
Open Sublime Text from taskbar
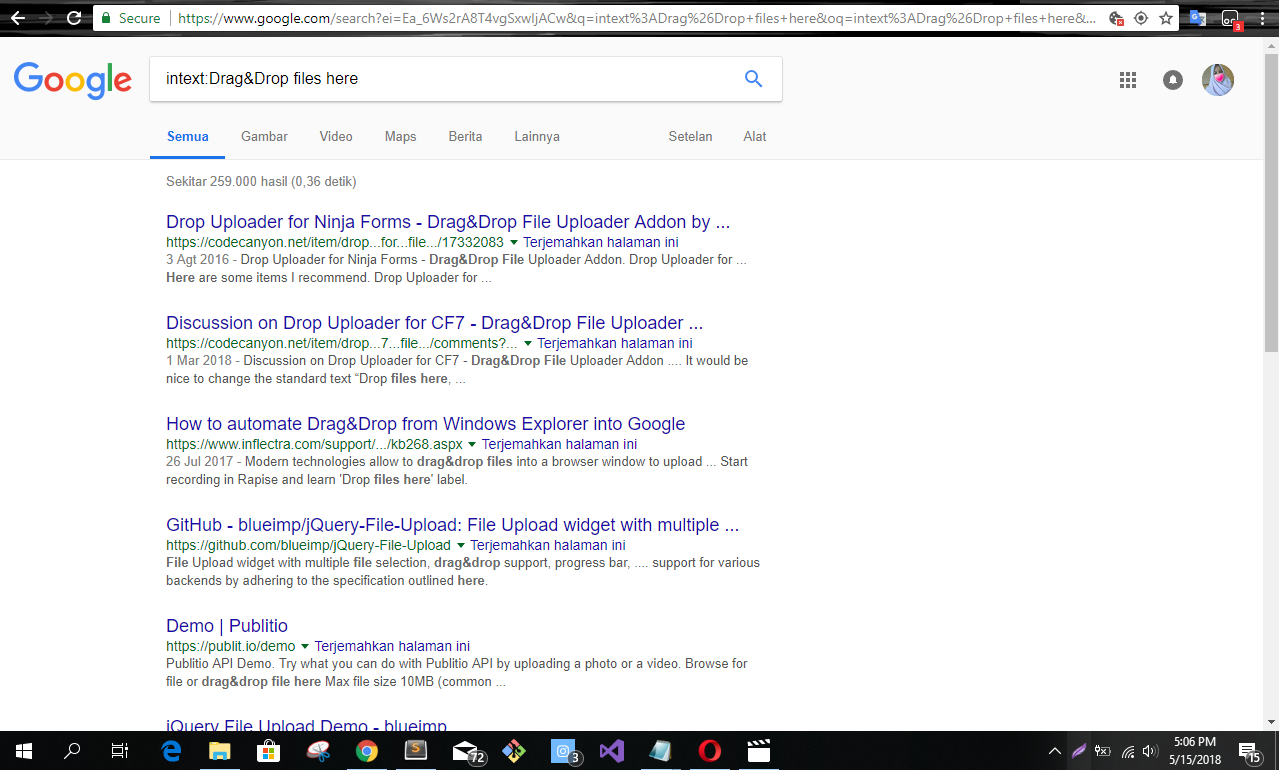tap(416, 751)
